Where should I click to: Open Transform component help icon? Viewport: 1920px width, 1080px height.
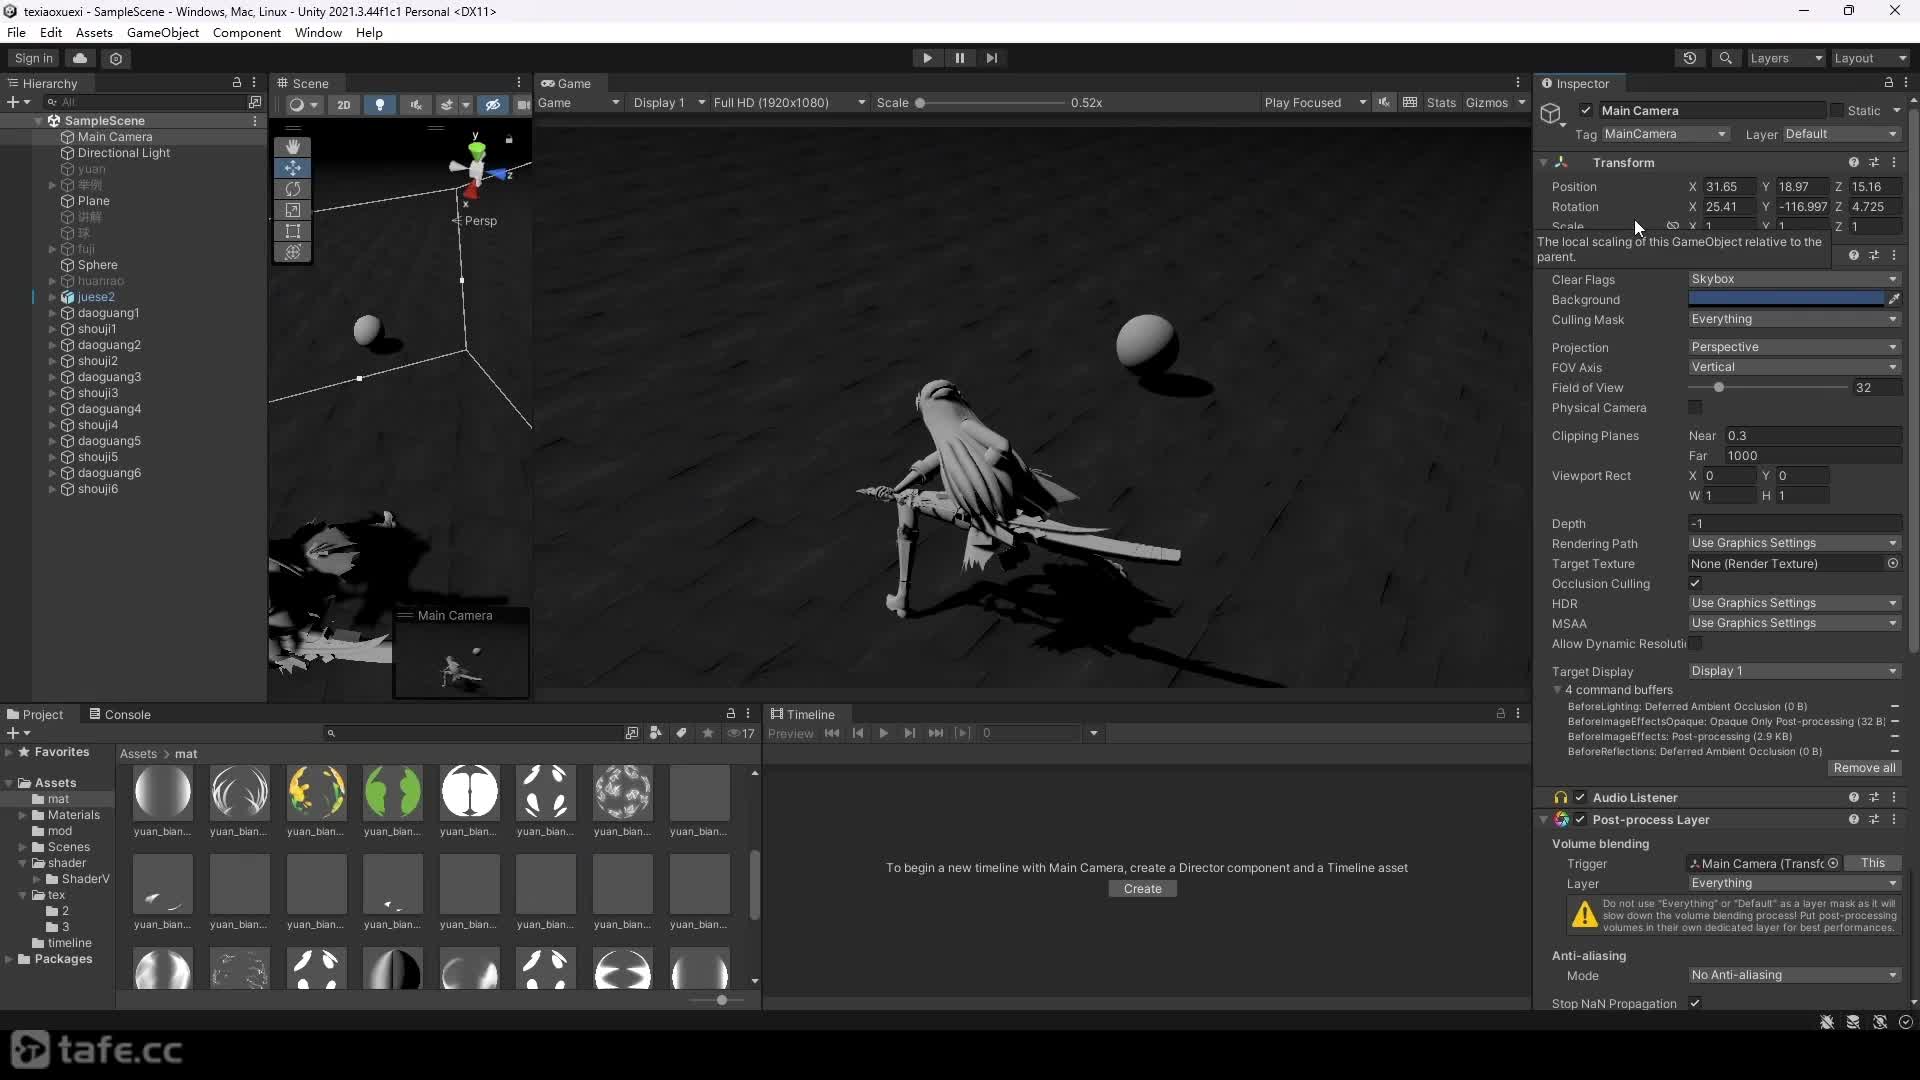(x=1854, y=162)
